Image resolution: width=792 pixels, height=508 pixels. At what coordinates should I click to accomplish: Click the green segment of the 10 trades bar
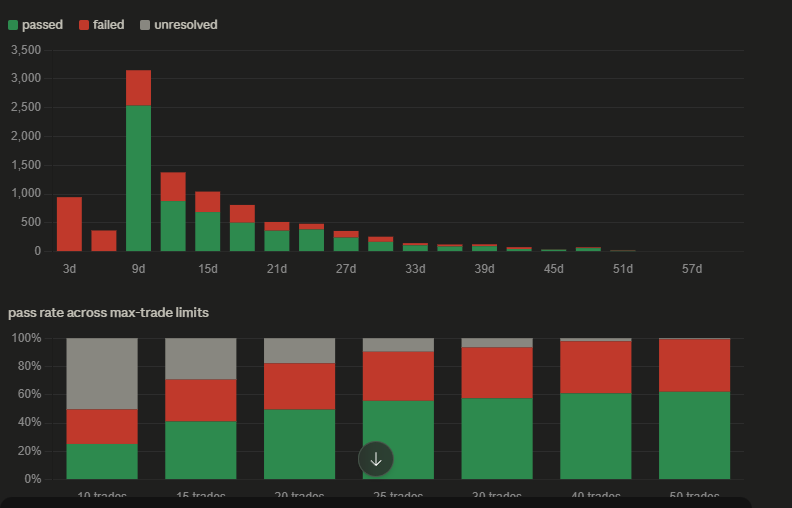tap(102, 462)
